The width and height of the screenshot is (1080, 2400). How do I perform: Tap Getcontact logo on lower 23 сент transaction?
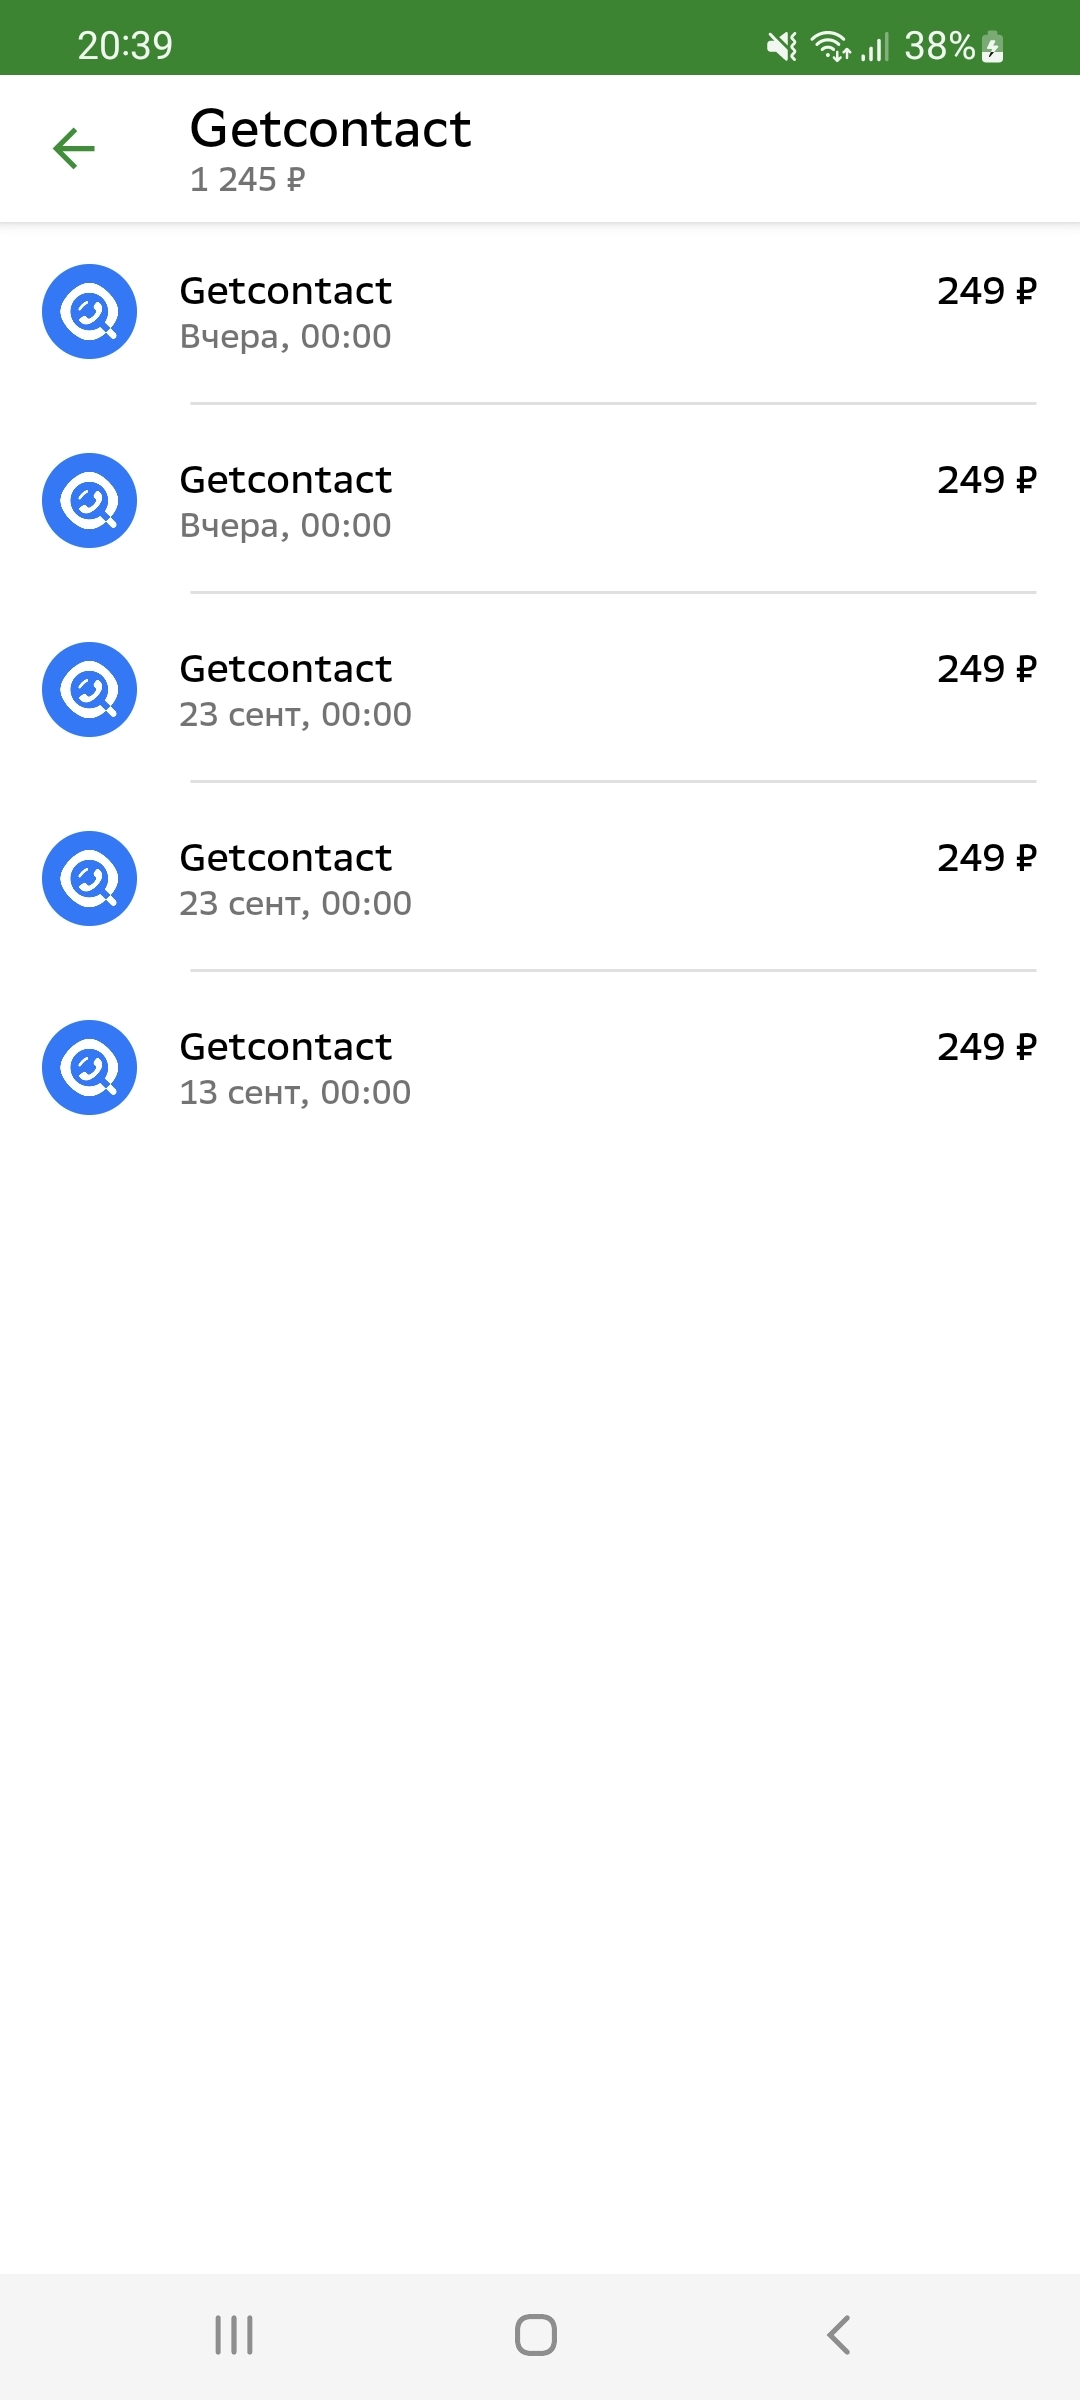89,878
